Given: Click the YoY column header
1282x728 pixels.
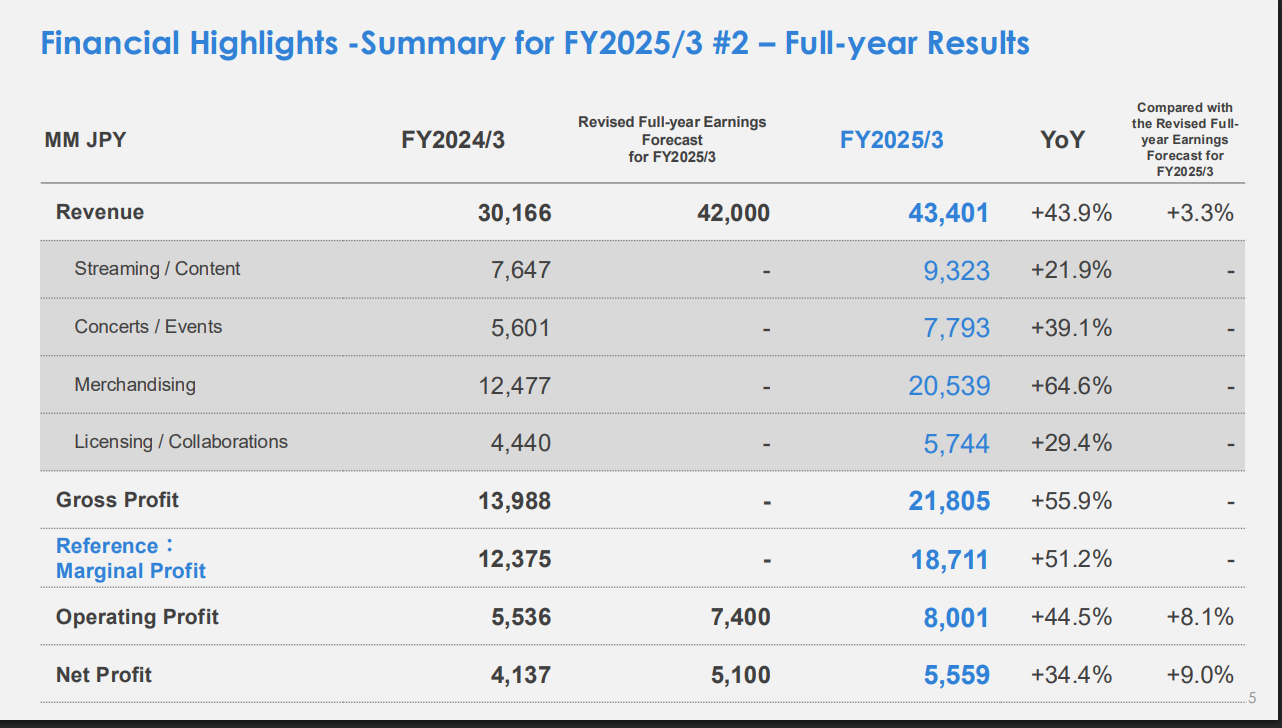Looking at the screenshot, I should tap(1062, 140).
